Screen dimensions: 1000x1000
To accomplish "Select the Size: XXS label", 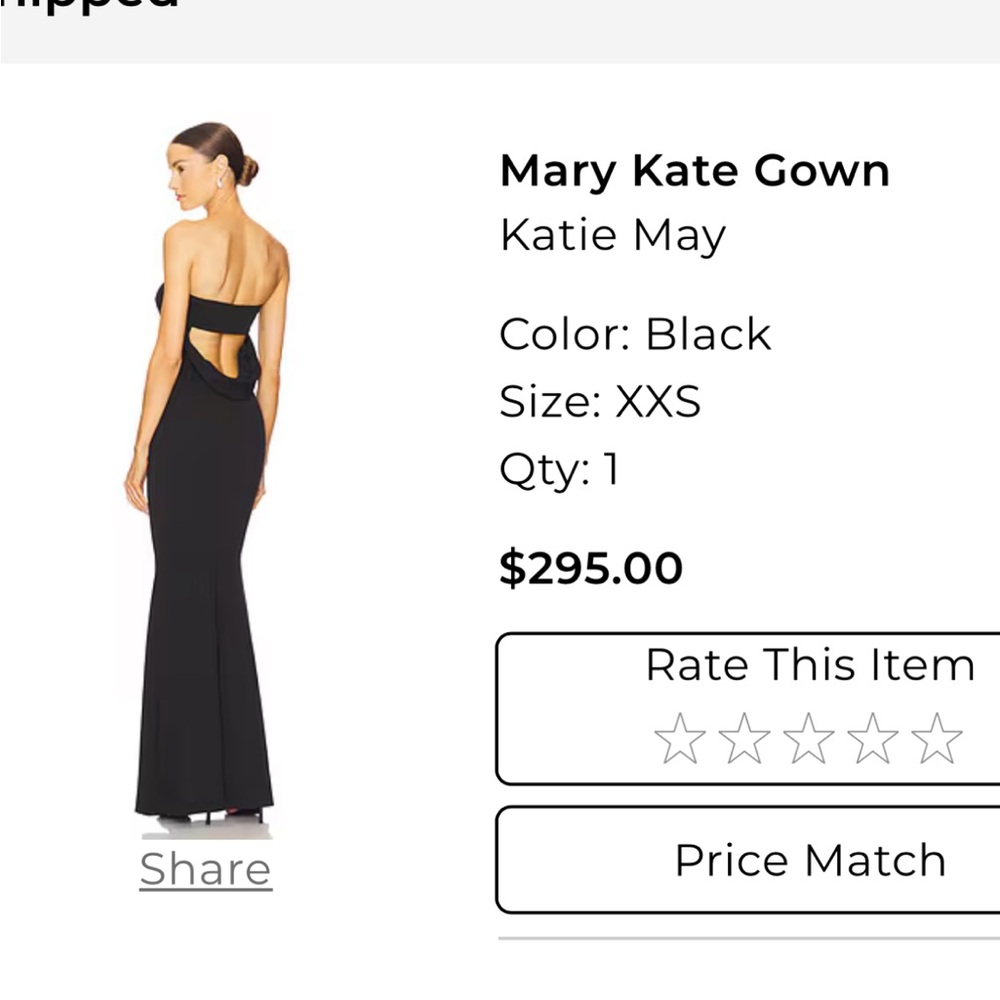I will pos(600,401).
